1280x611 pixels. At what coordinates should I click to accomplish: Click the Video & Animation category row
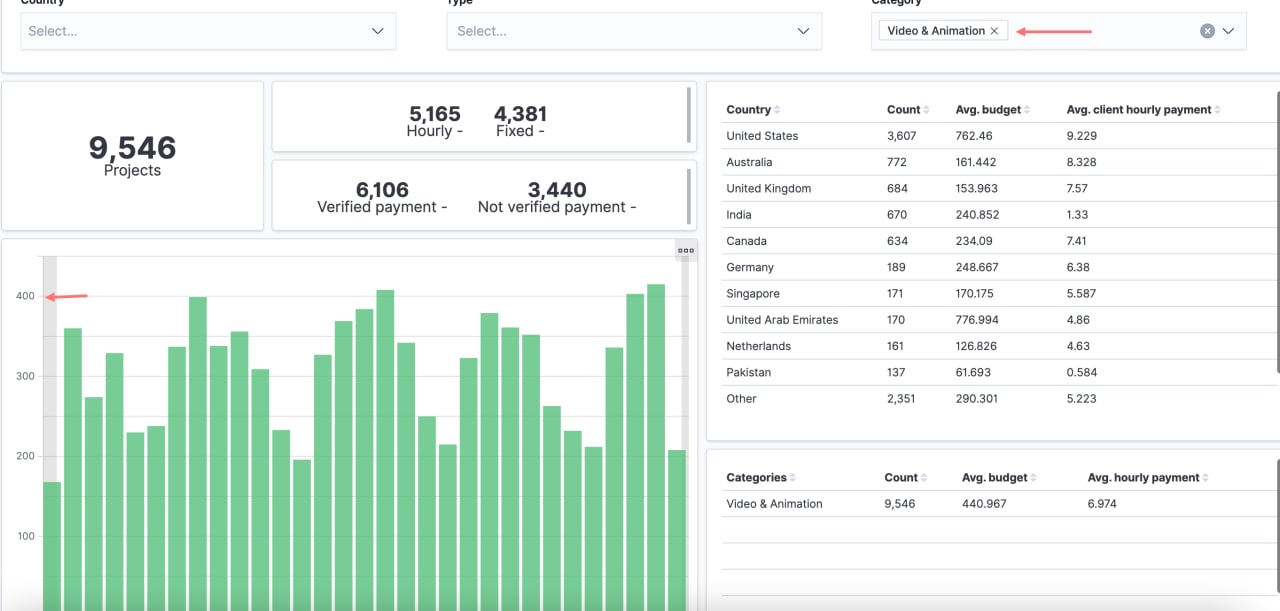pos(774,504)
